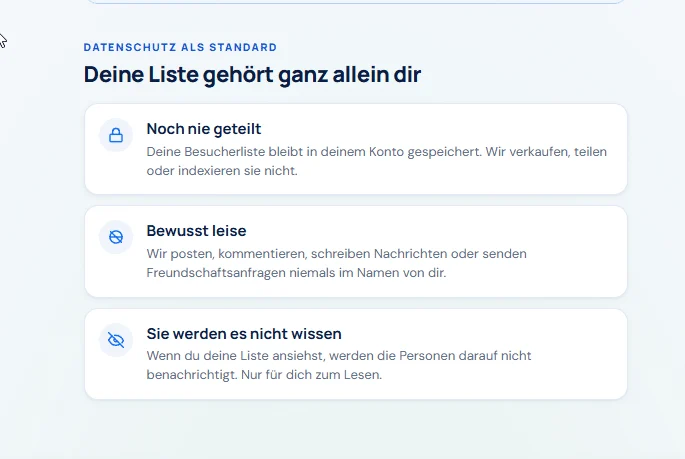Click the blocked circle icon beside Bewusst leise
The height and width of the screenshot is (459, 685).
(x=116, y=237)
